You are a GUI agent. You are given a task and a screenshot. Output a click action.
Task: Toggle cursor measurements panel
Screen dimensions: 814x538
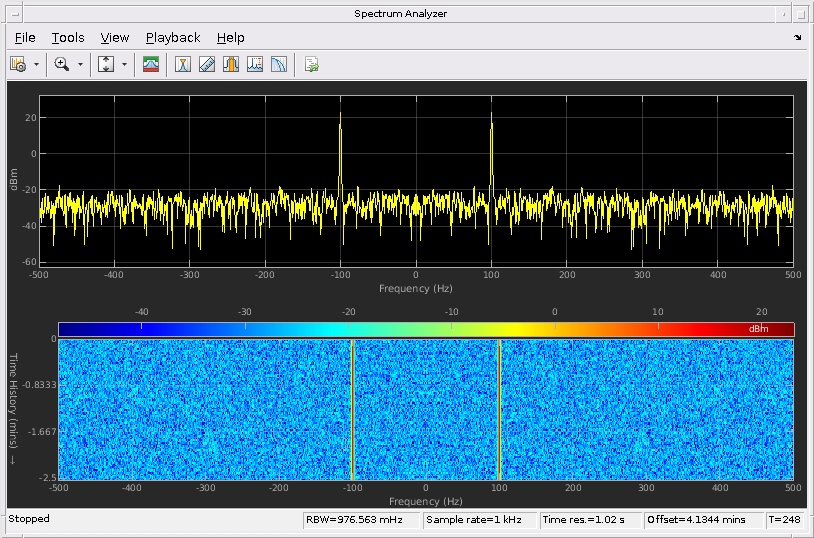coord(183,64)
